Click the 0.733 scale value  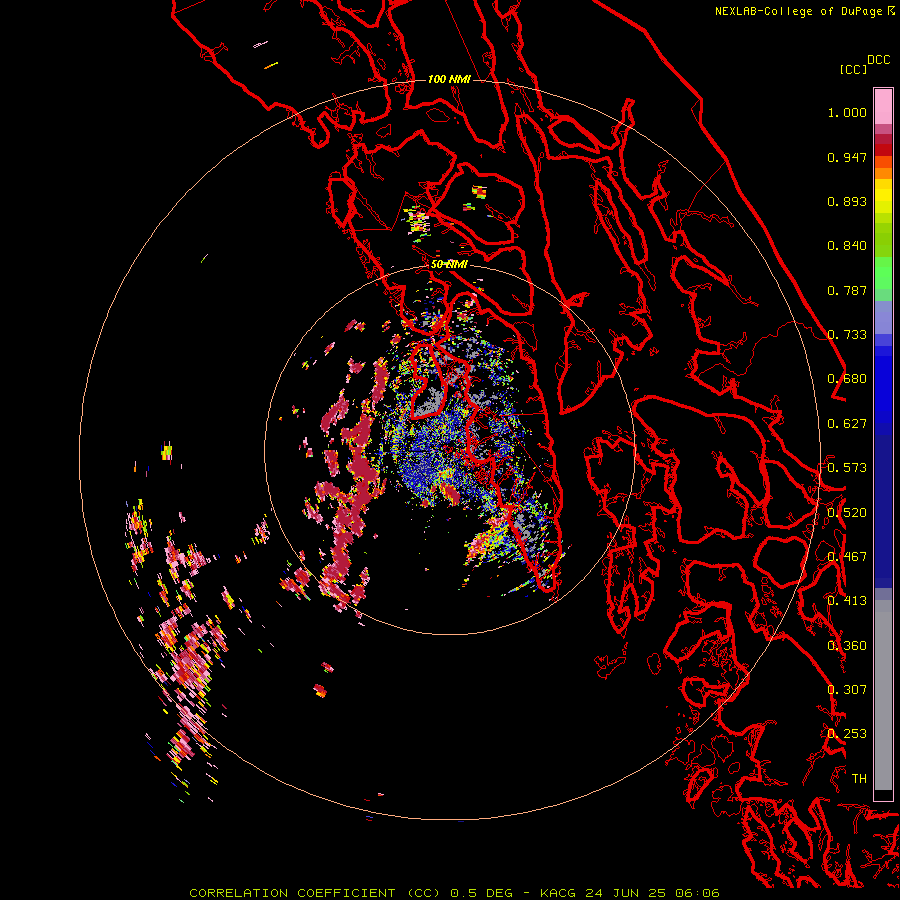pos(847,335)
